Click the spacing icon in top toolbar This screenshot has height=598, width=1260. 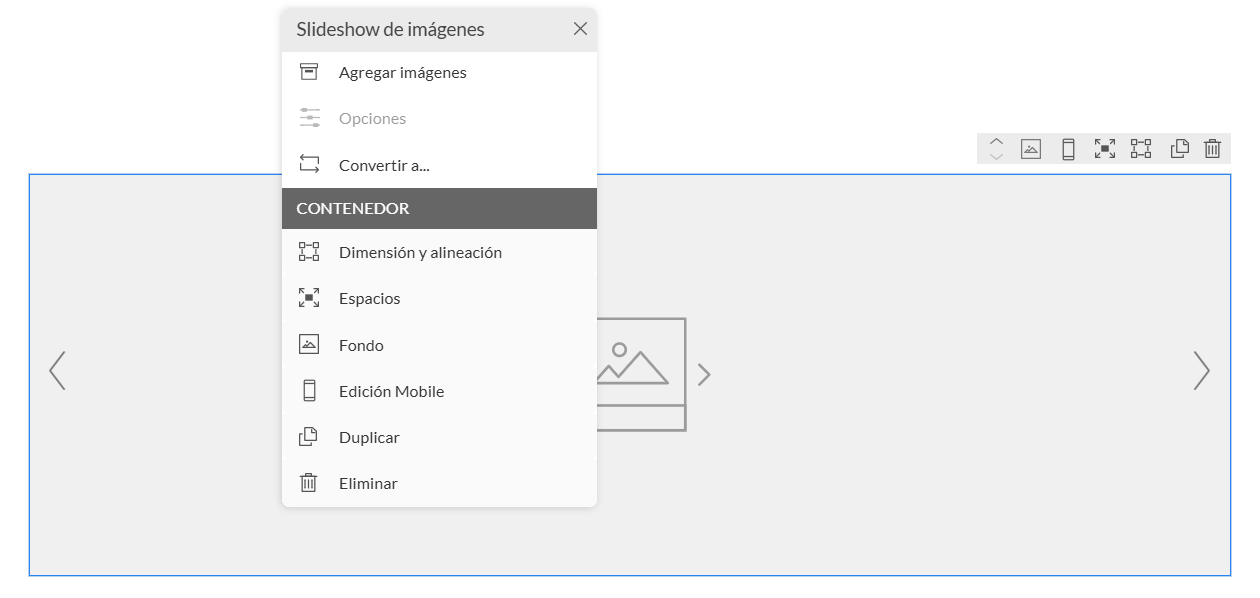click(x=1105, y=149)
